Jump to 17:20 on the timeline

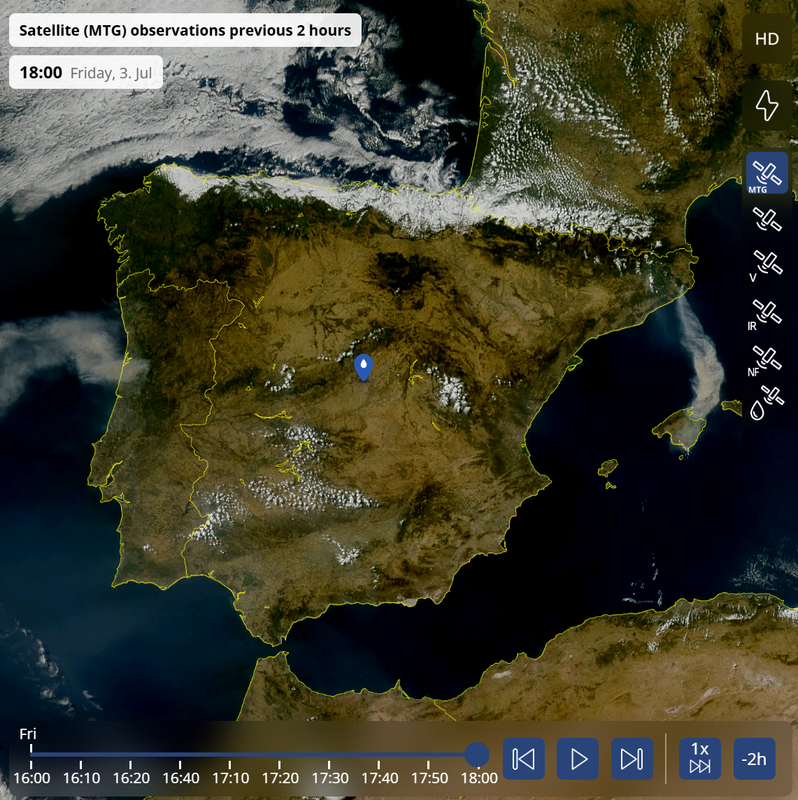tap(280, 778)
